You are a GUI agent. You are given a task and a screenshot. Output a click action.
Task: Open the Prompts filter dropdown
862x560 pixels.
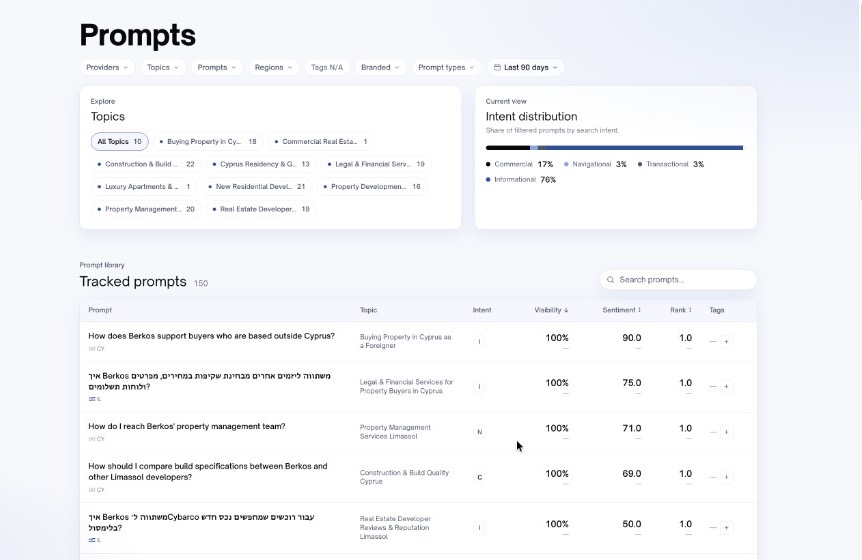[217, 67]
